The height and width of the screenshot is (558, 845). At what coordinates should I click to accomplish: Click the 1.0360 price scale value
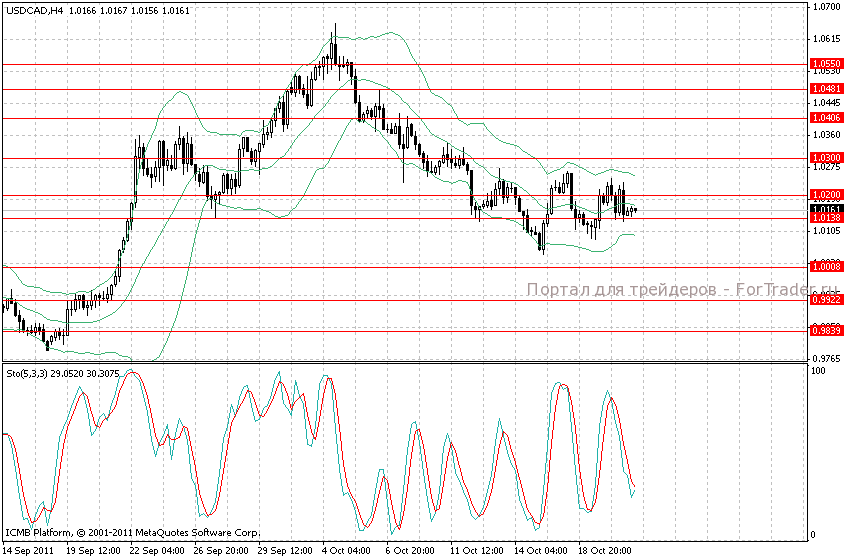click(827, 135)
